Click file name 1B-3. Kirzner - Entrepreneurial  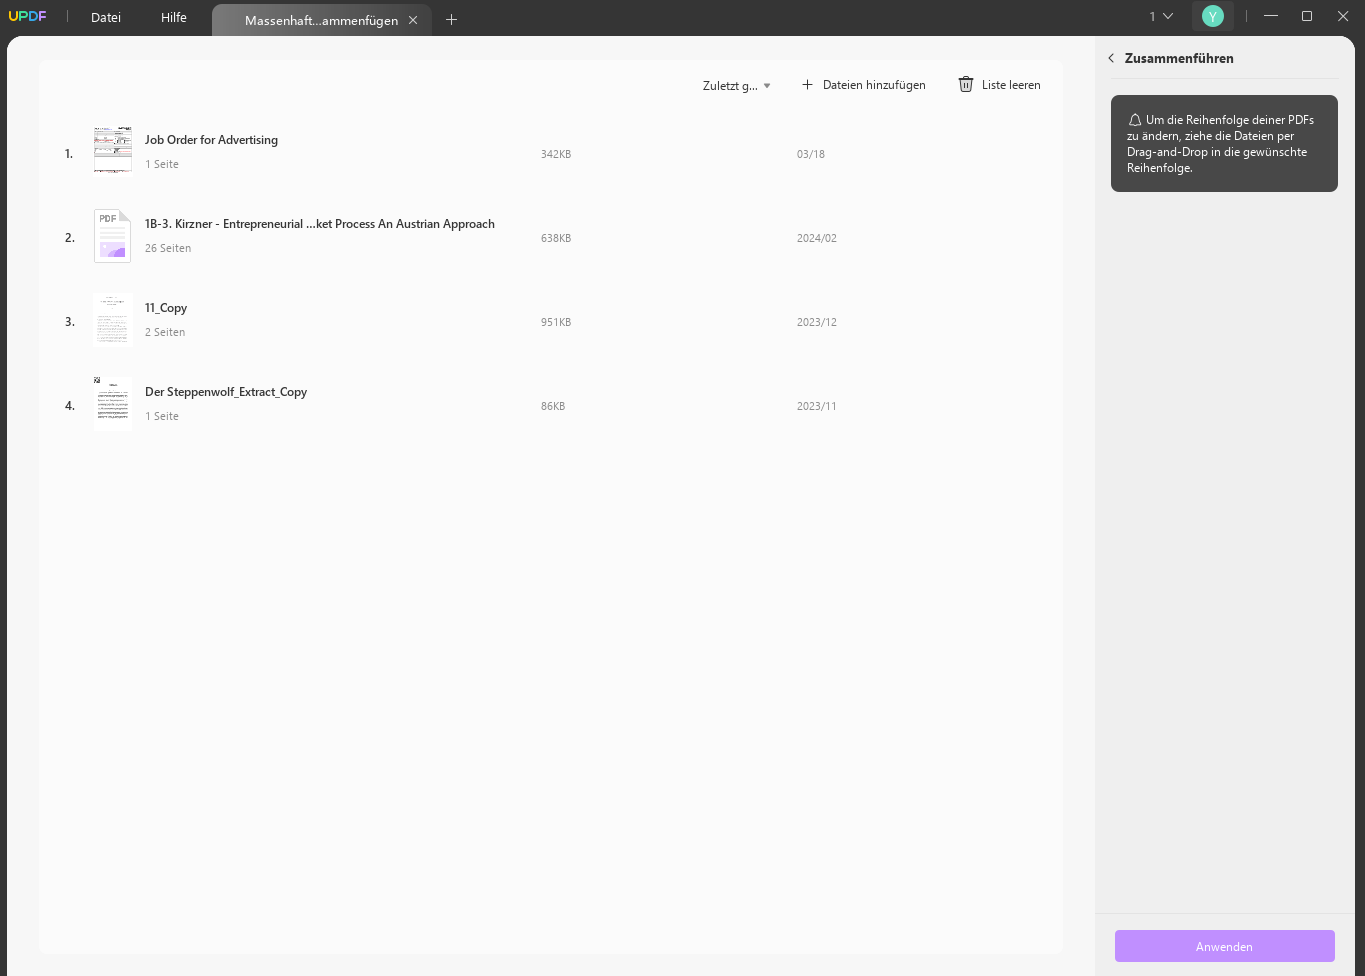point(320,224)
